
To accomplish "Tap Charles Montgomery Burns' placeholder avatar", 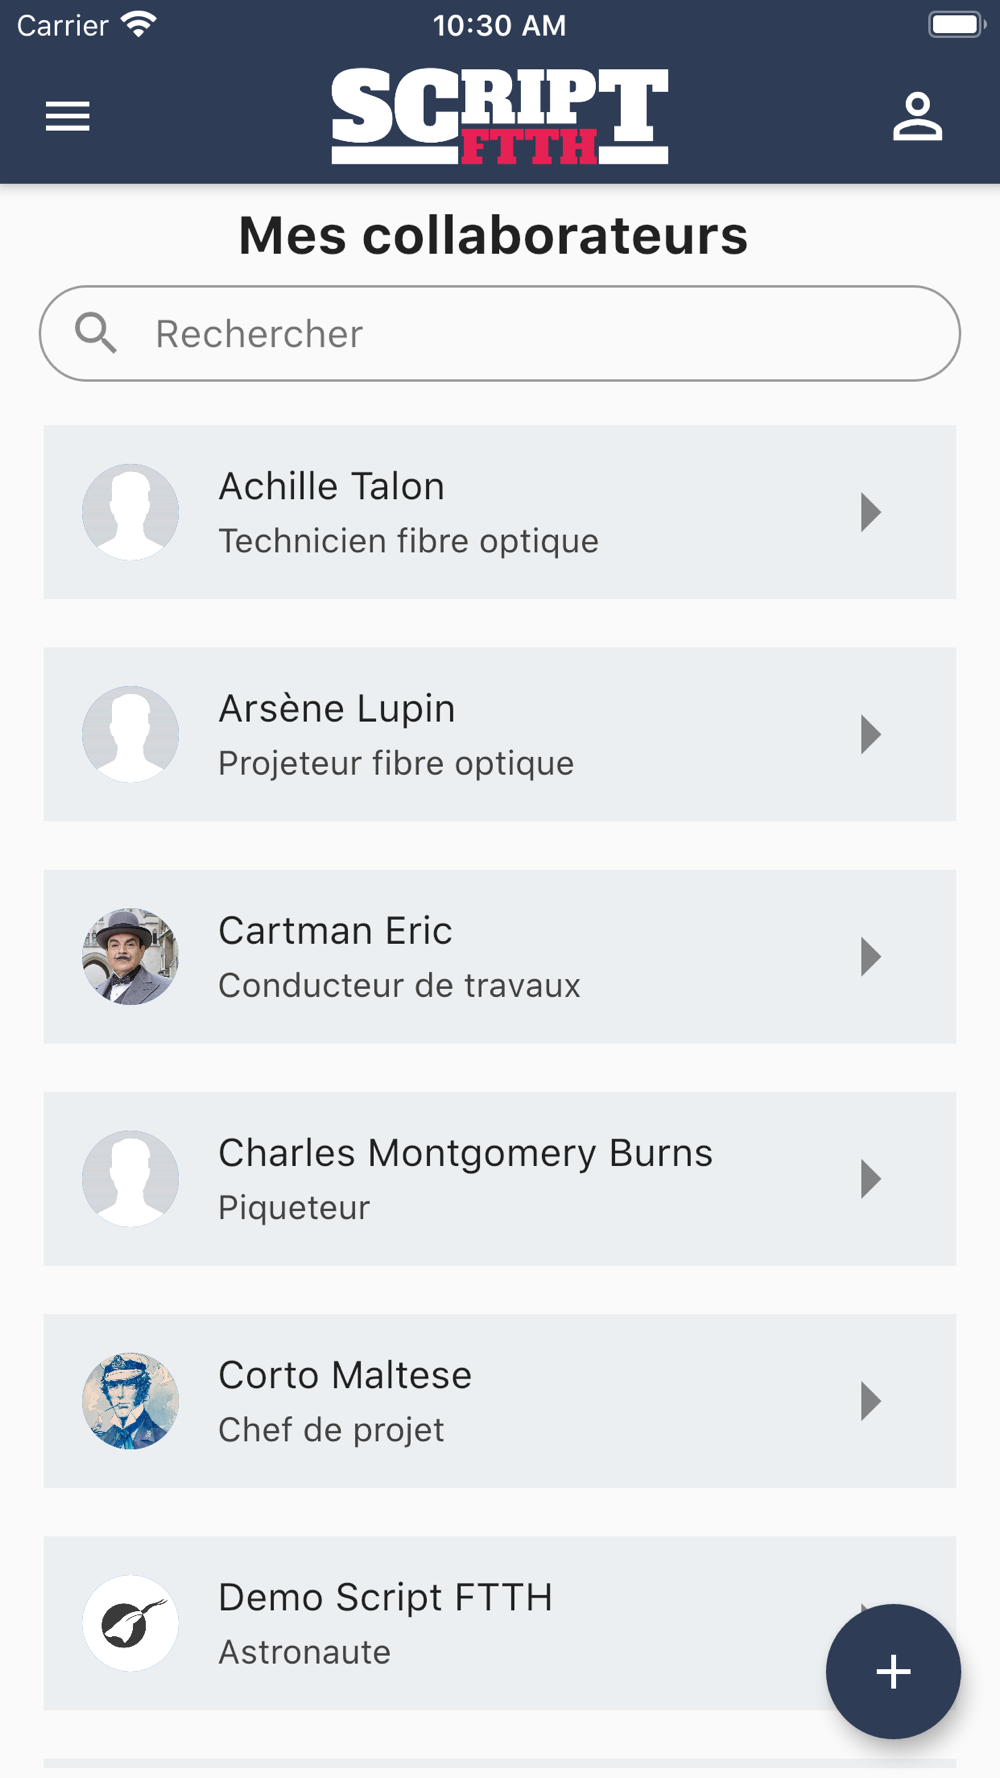I will (x=130, y=1179).
